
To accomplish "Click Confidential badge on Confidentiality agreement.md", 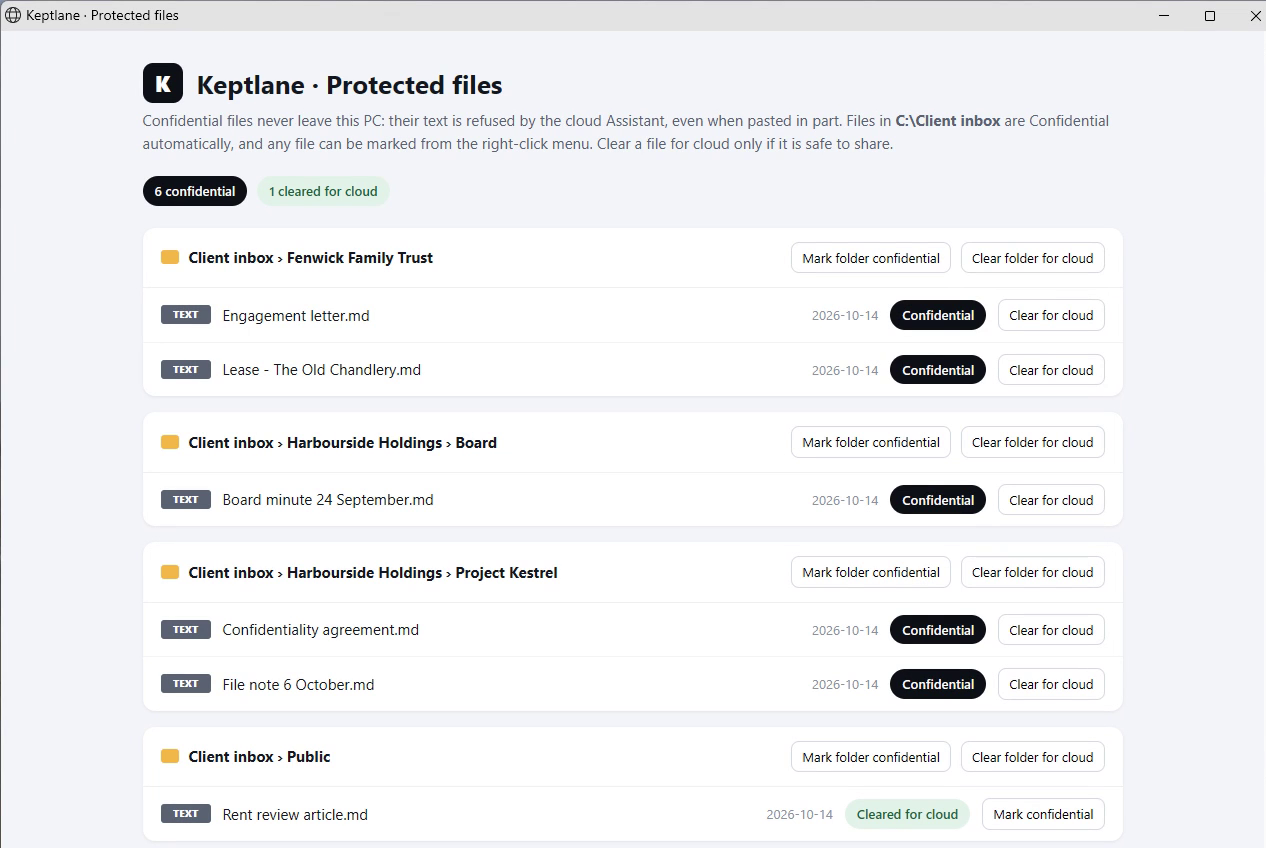I will [x=938, y=630].
